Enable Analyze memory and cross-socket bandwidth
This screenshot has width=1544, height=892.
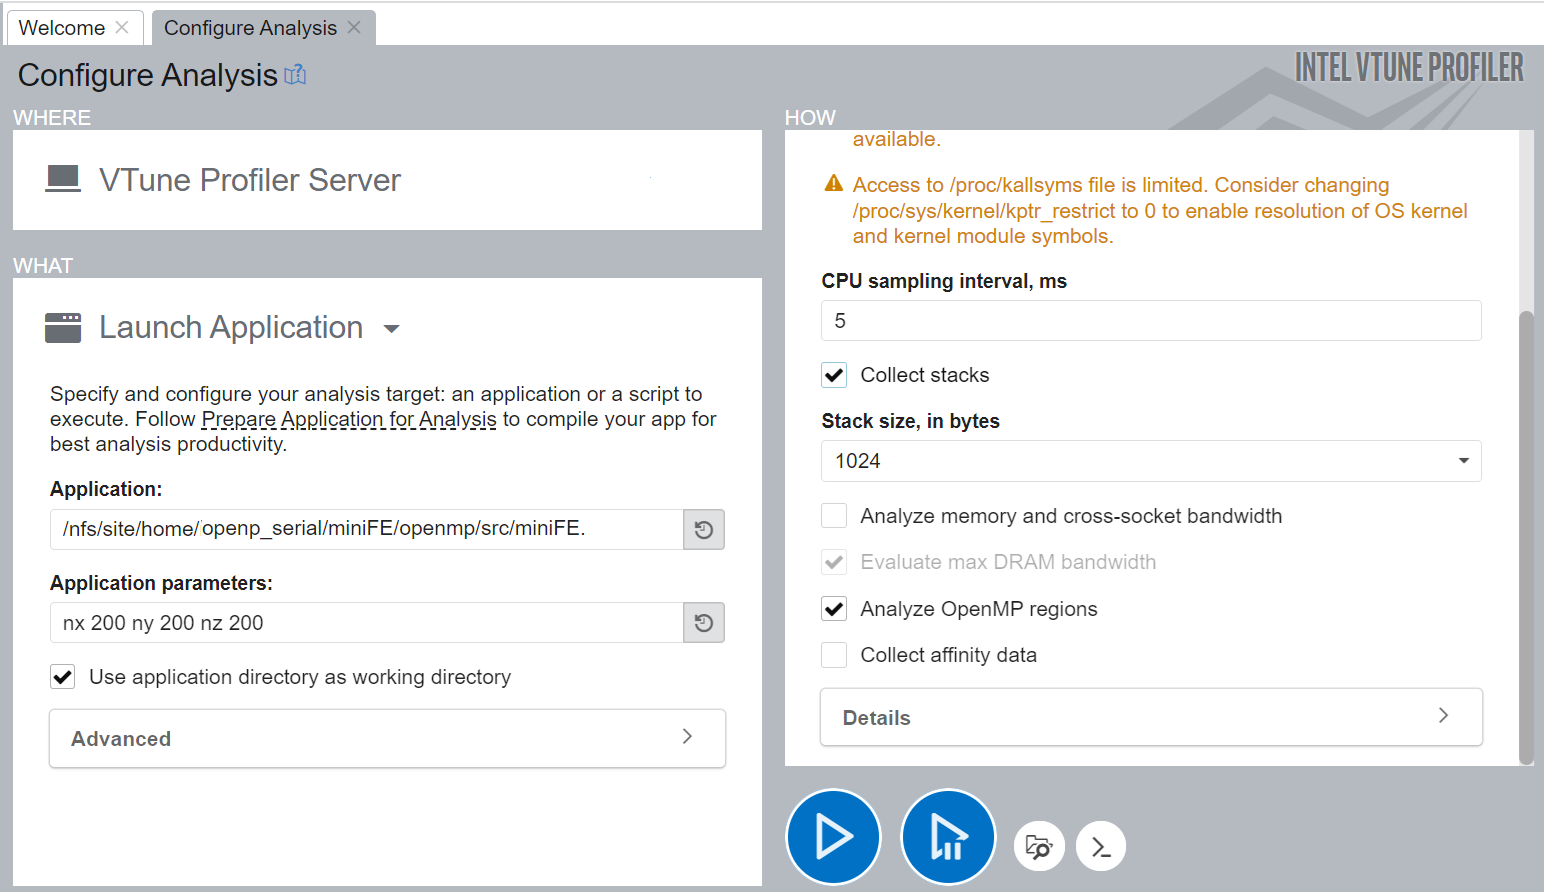[x=834, y=516]
